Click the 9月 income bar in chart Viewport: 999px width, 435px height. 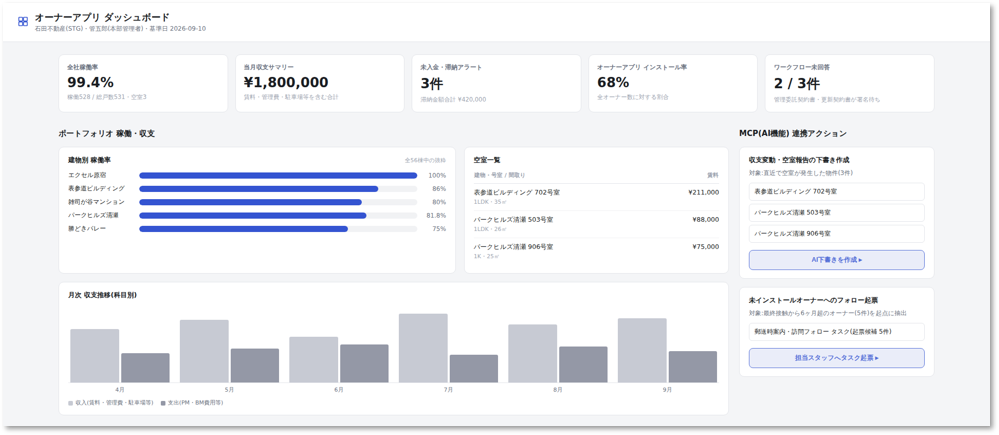pyautogui.click(x=642, y=350)
